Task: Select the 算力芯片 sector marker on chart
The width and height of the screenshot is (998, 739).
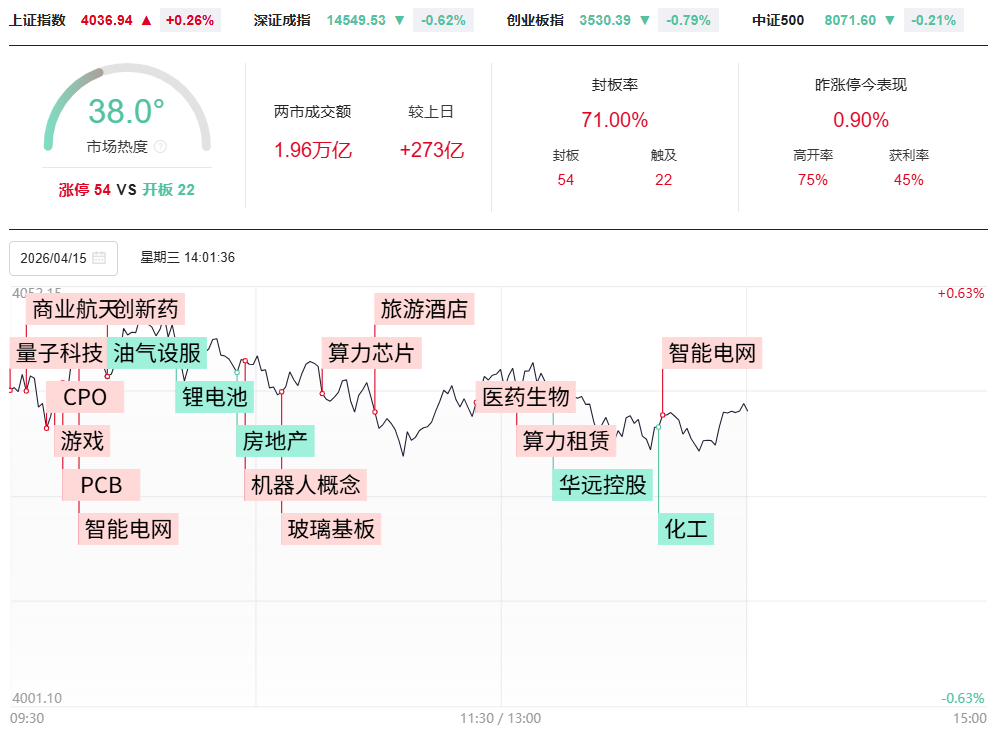Action: click(370, 352)
